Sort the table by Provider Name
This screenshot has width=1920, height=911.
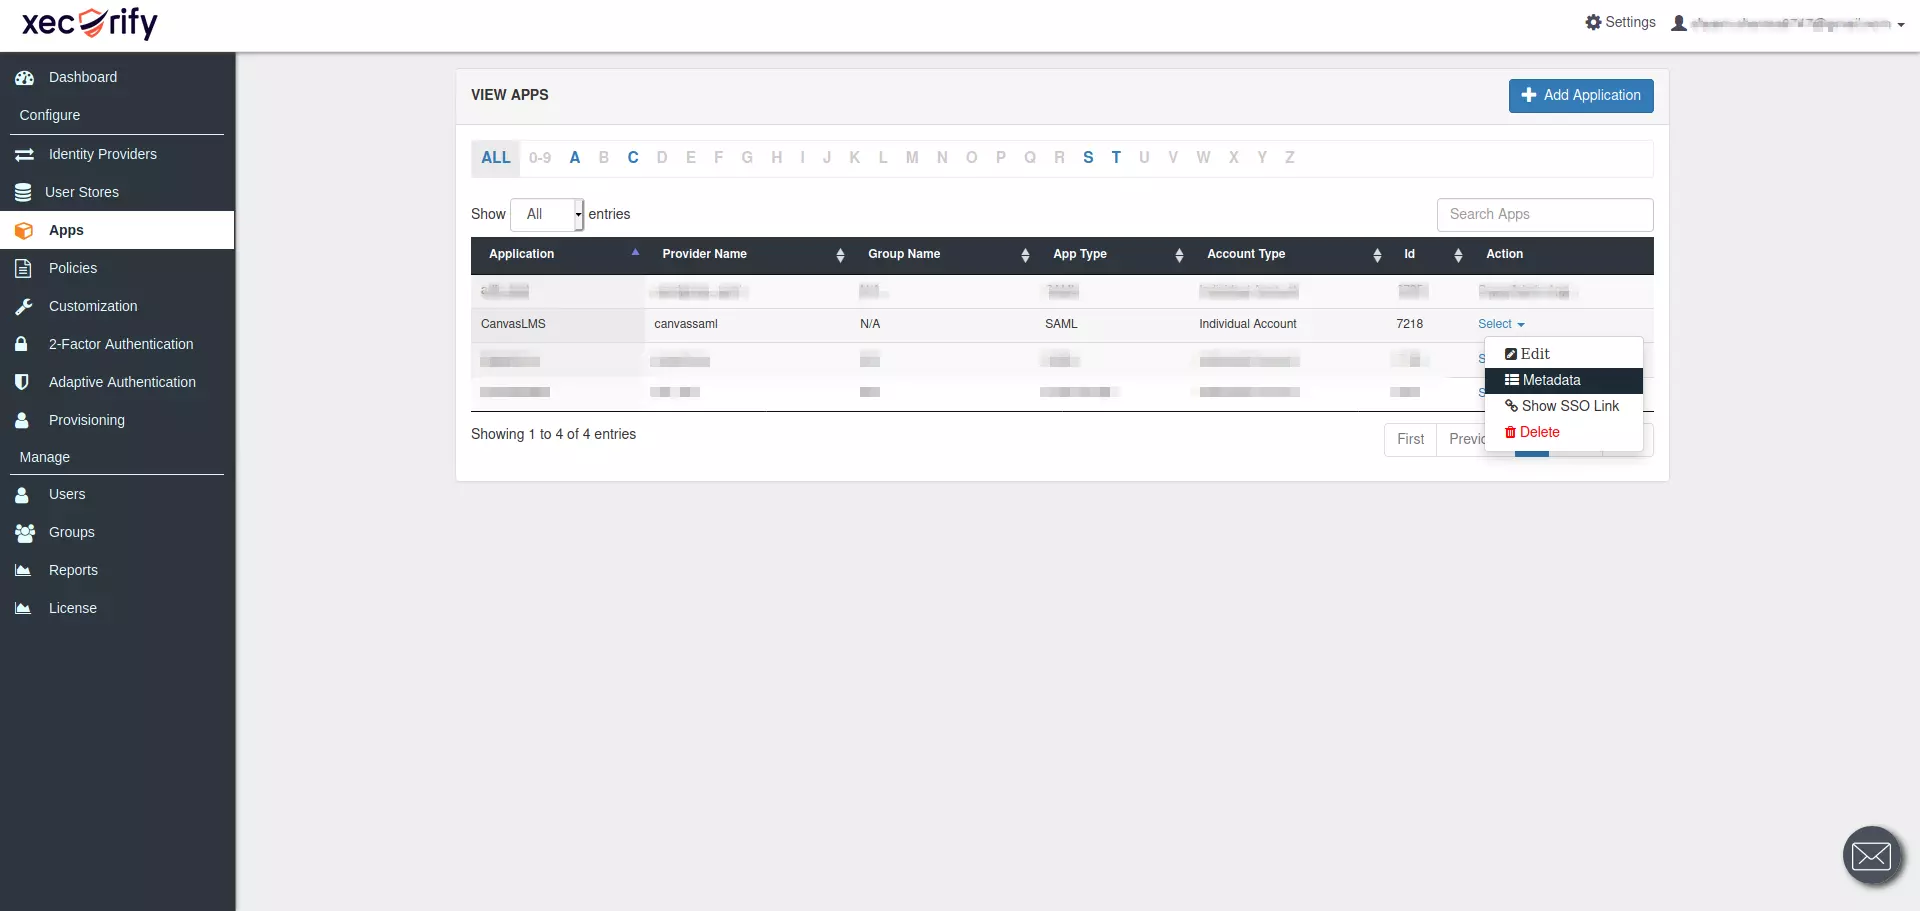[x=840, y=255]
